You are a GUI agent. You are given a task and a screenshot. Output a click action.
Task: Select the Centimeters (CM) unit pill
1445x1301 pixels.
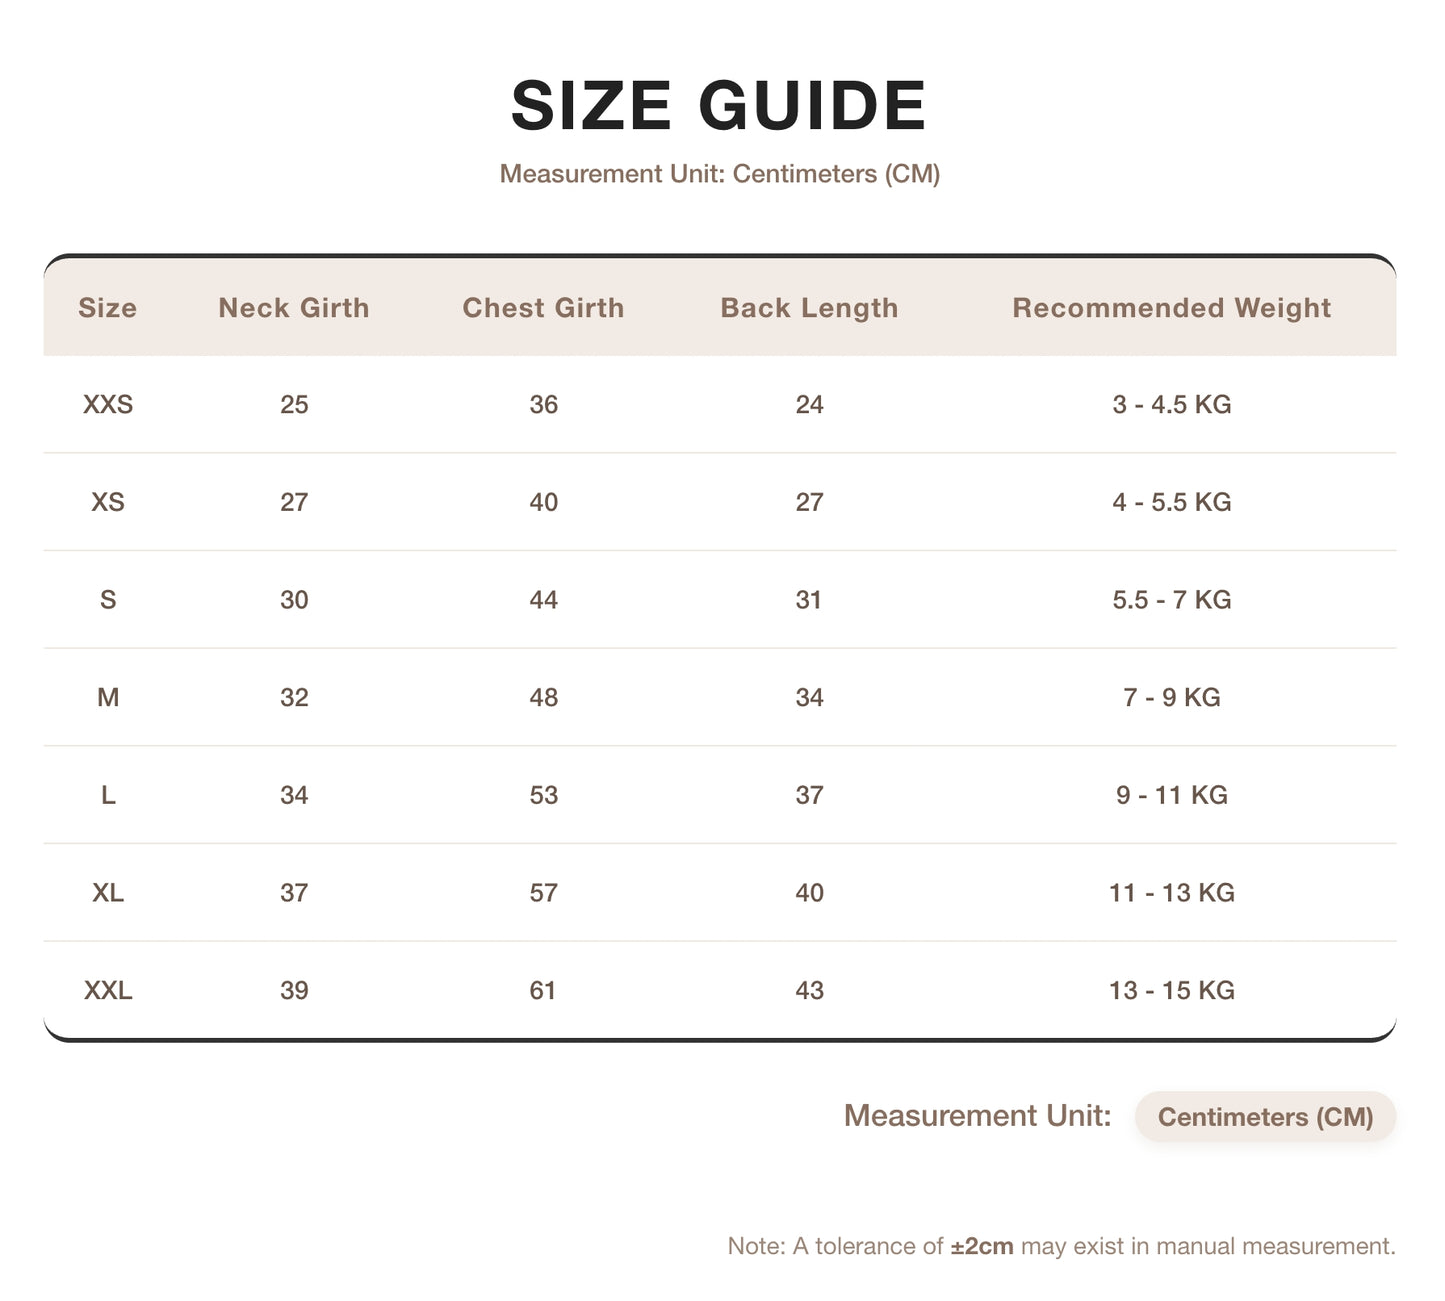coord(1265,1116)
